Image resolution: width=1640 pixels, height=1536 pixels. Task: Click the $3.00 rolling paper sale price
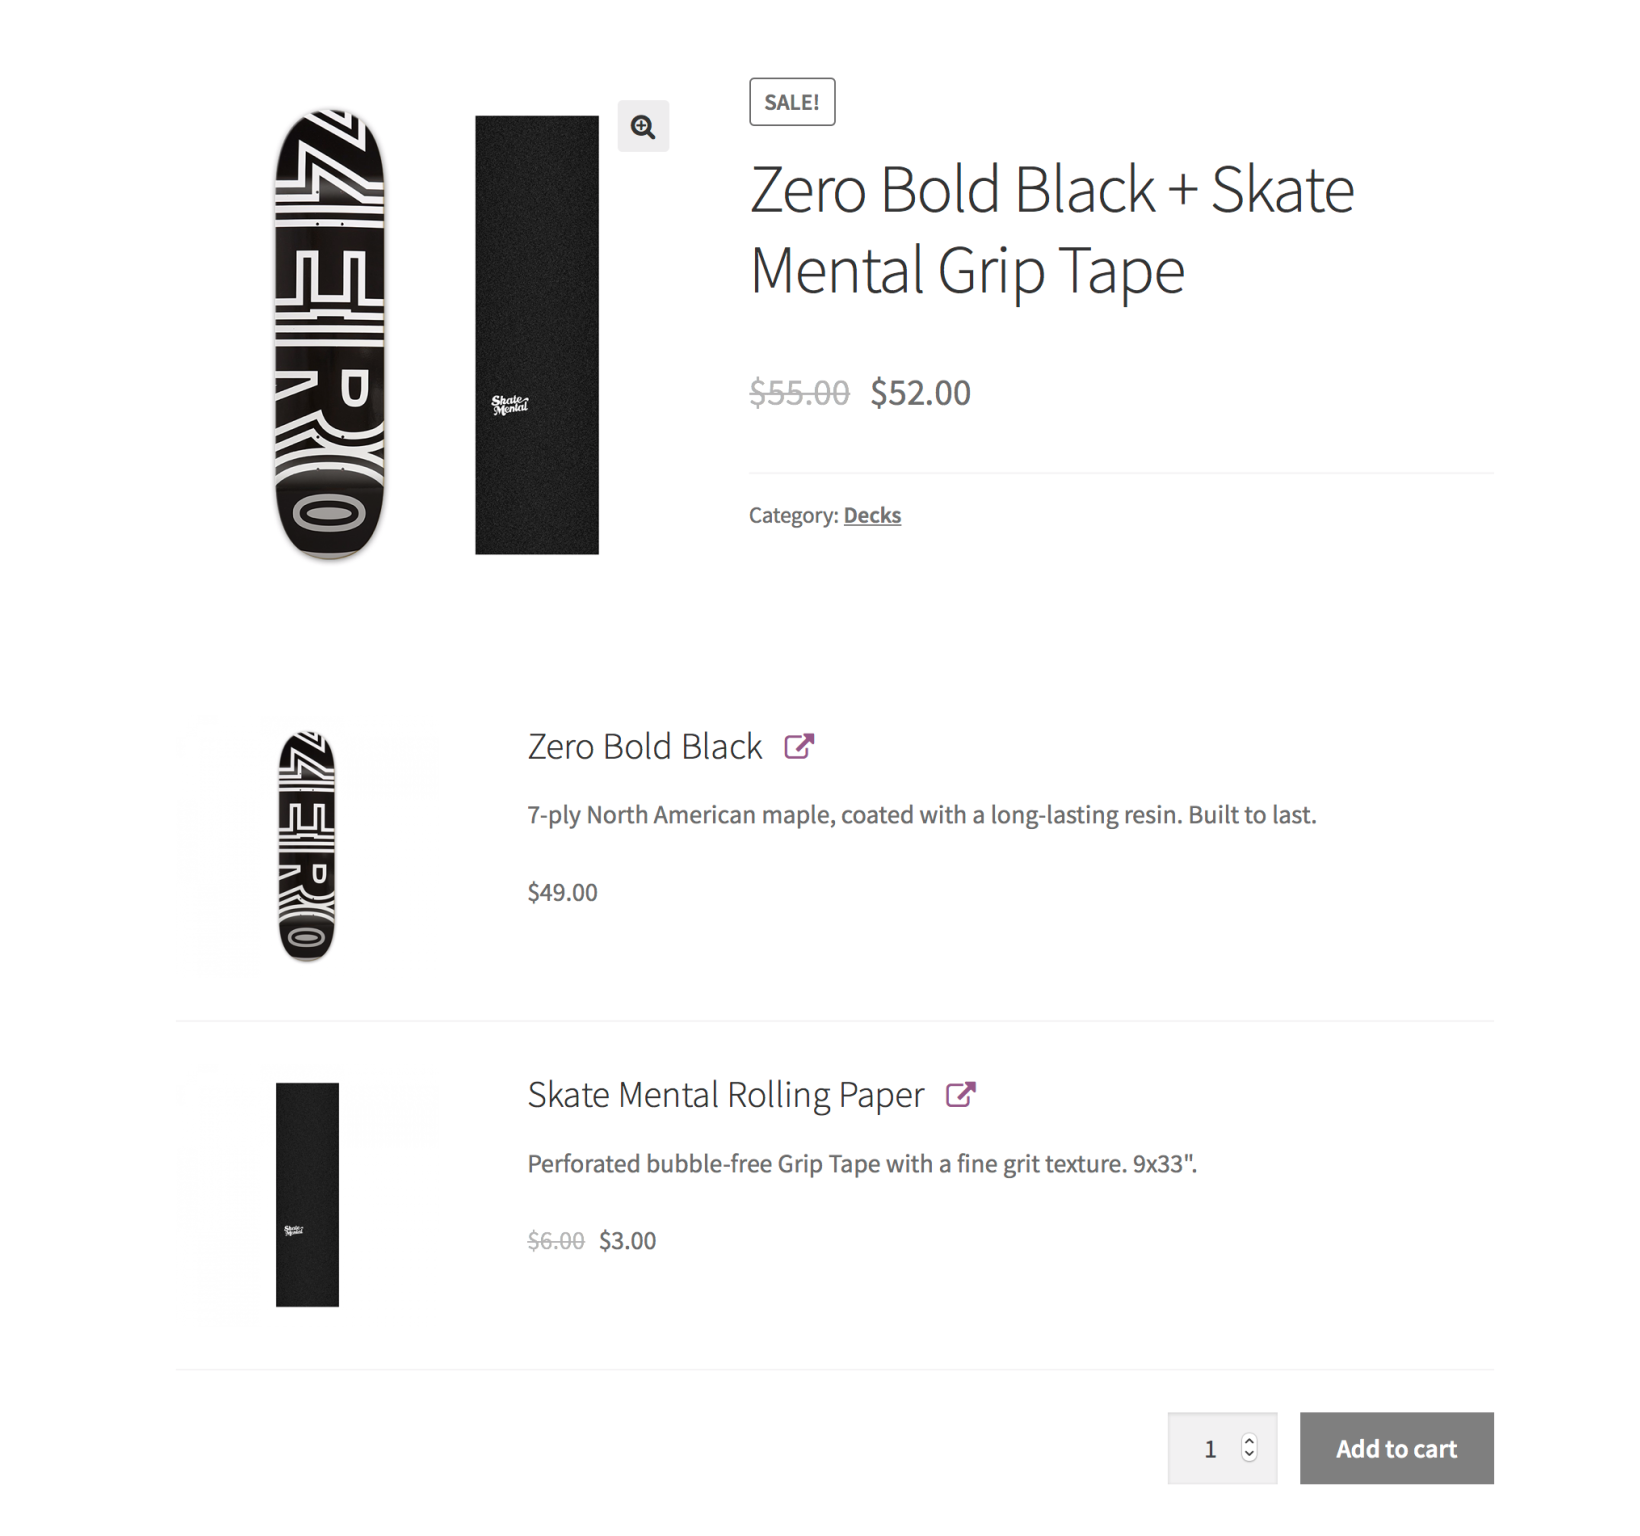[627, 1241]
